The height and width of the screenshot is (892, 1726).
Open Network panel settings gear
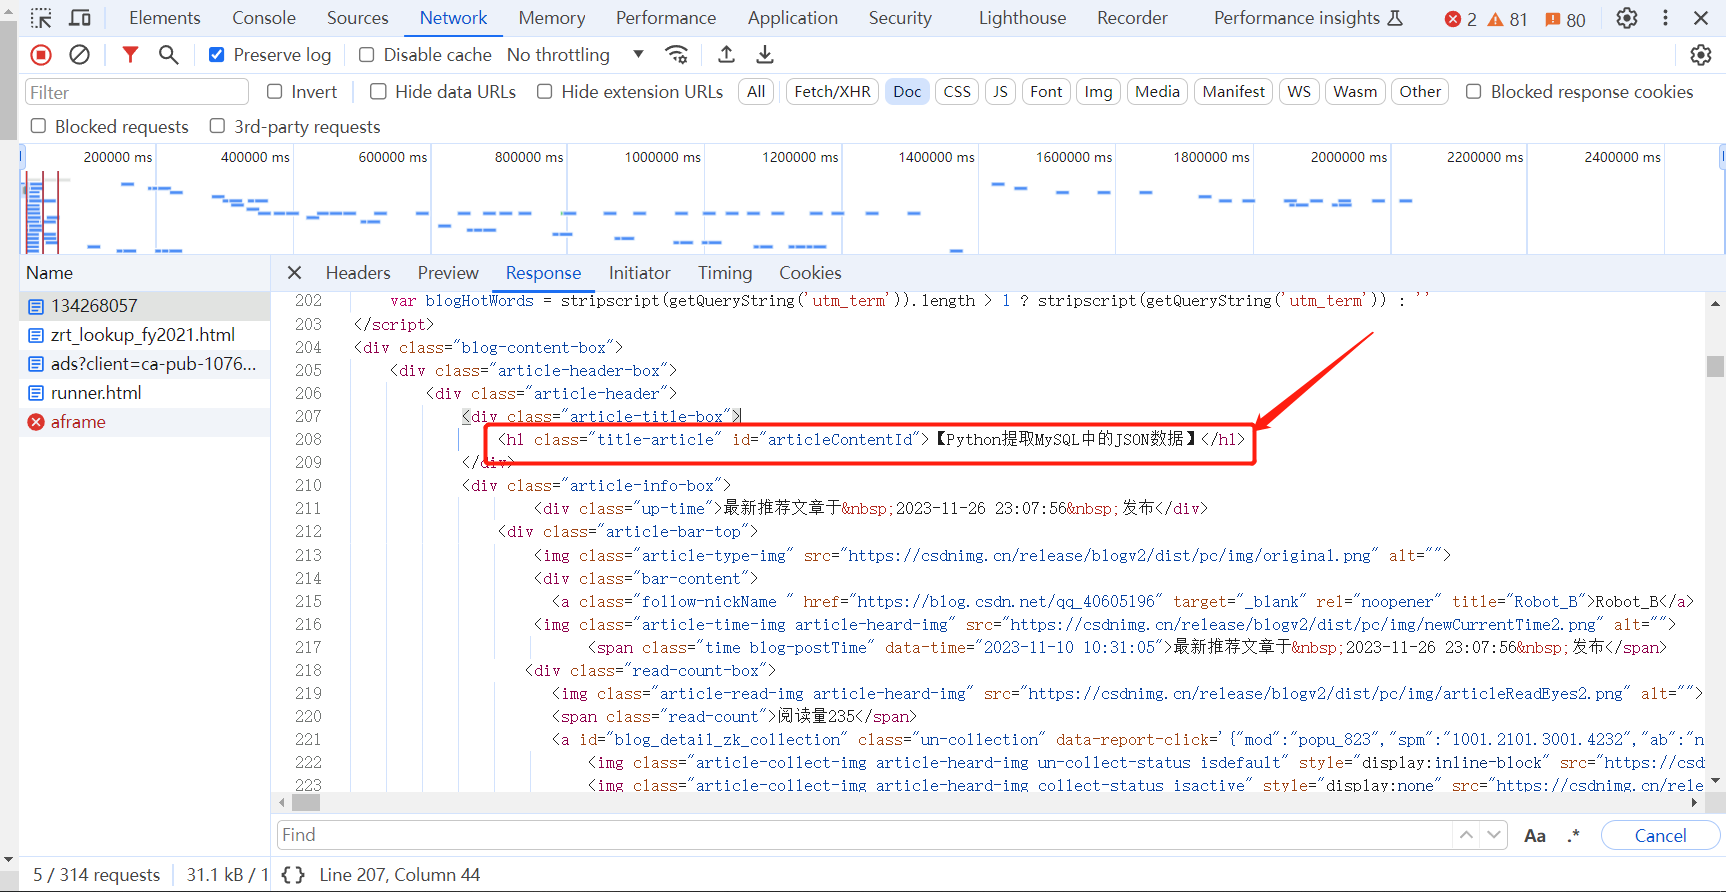pos(1701,55)
